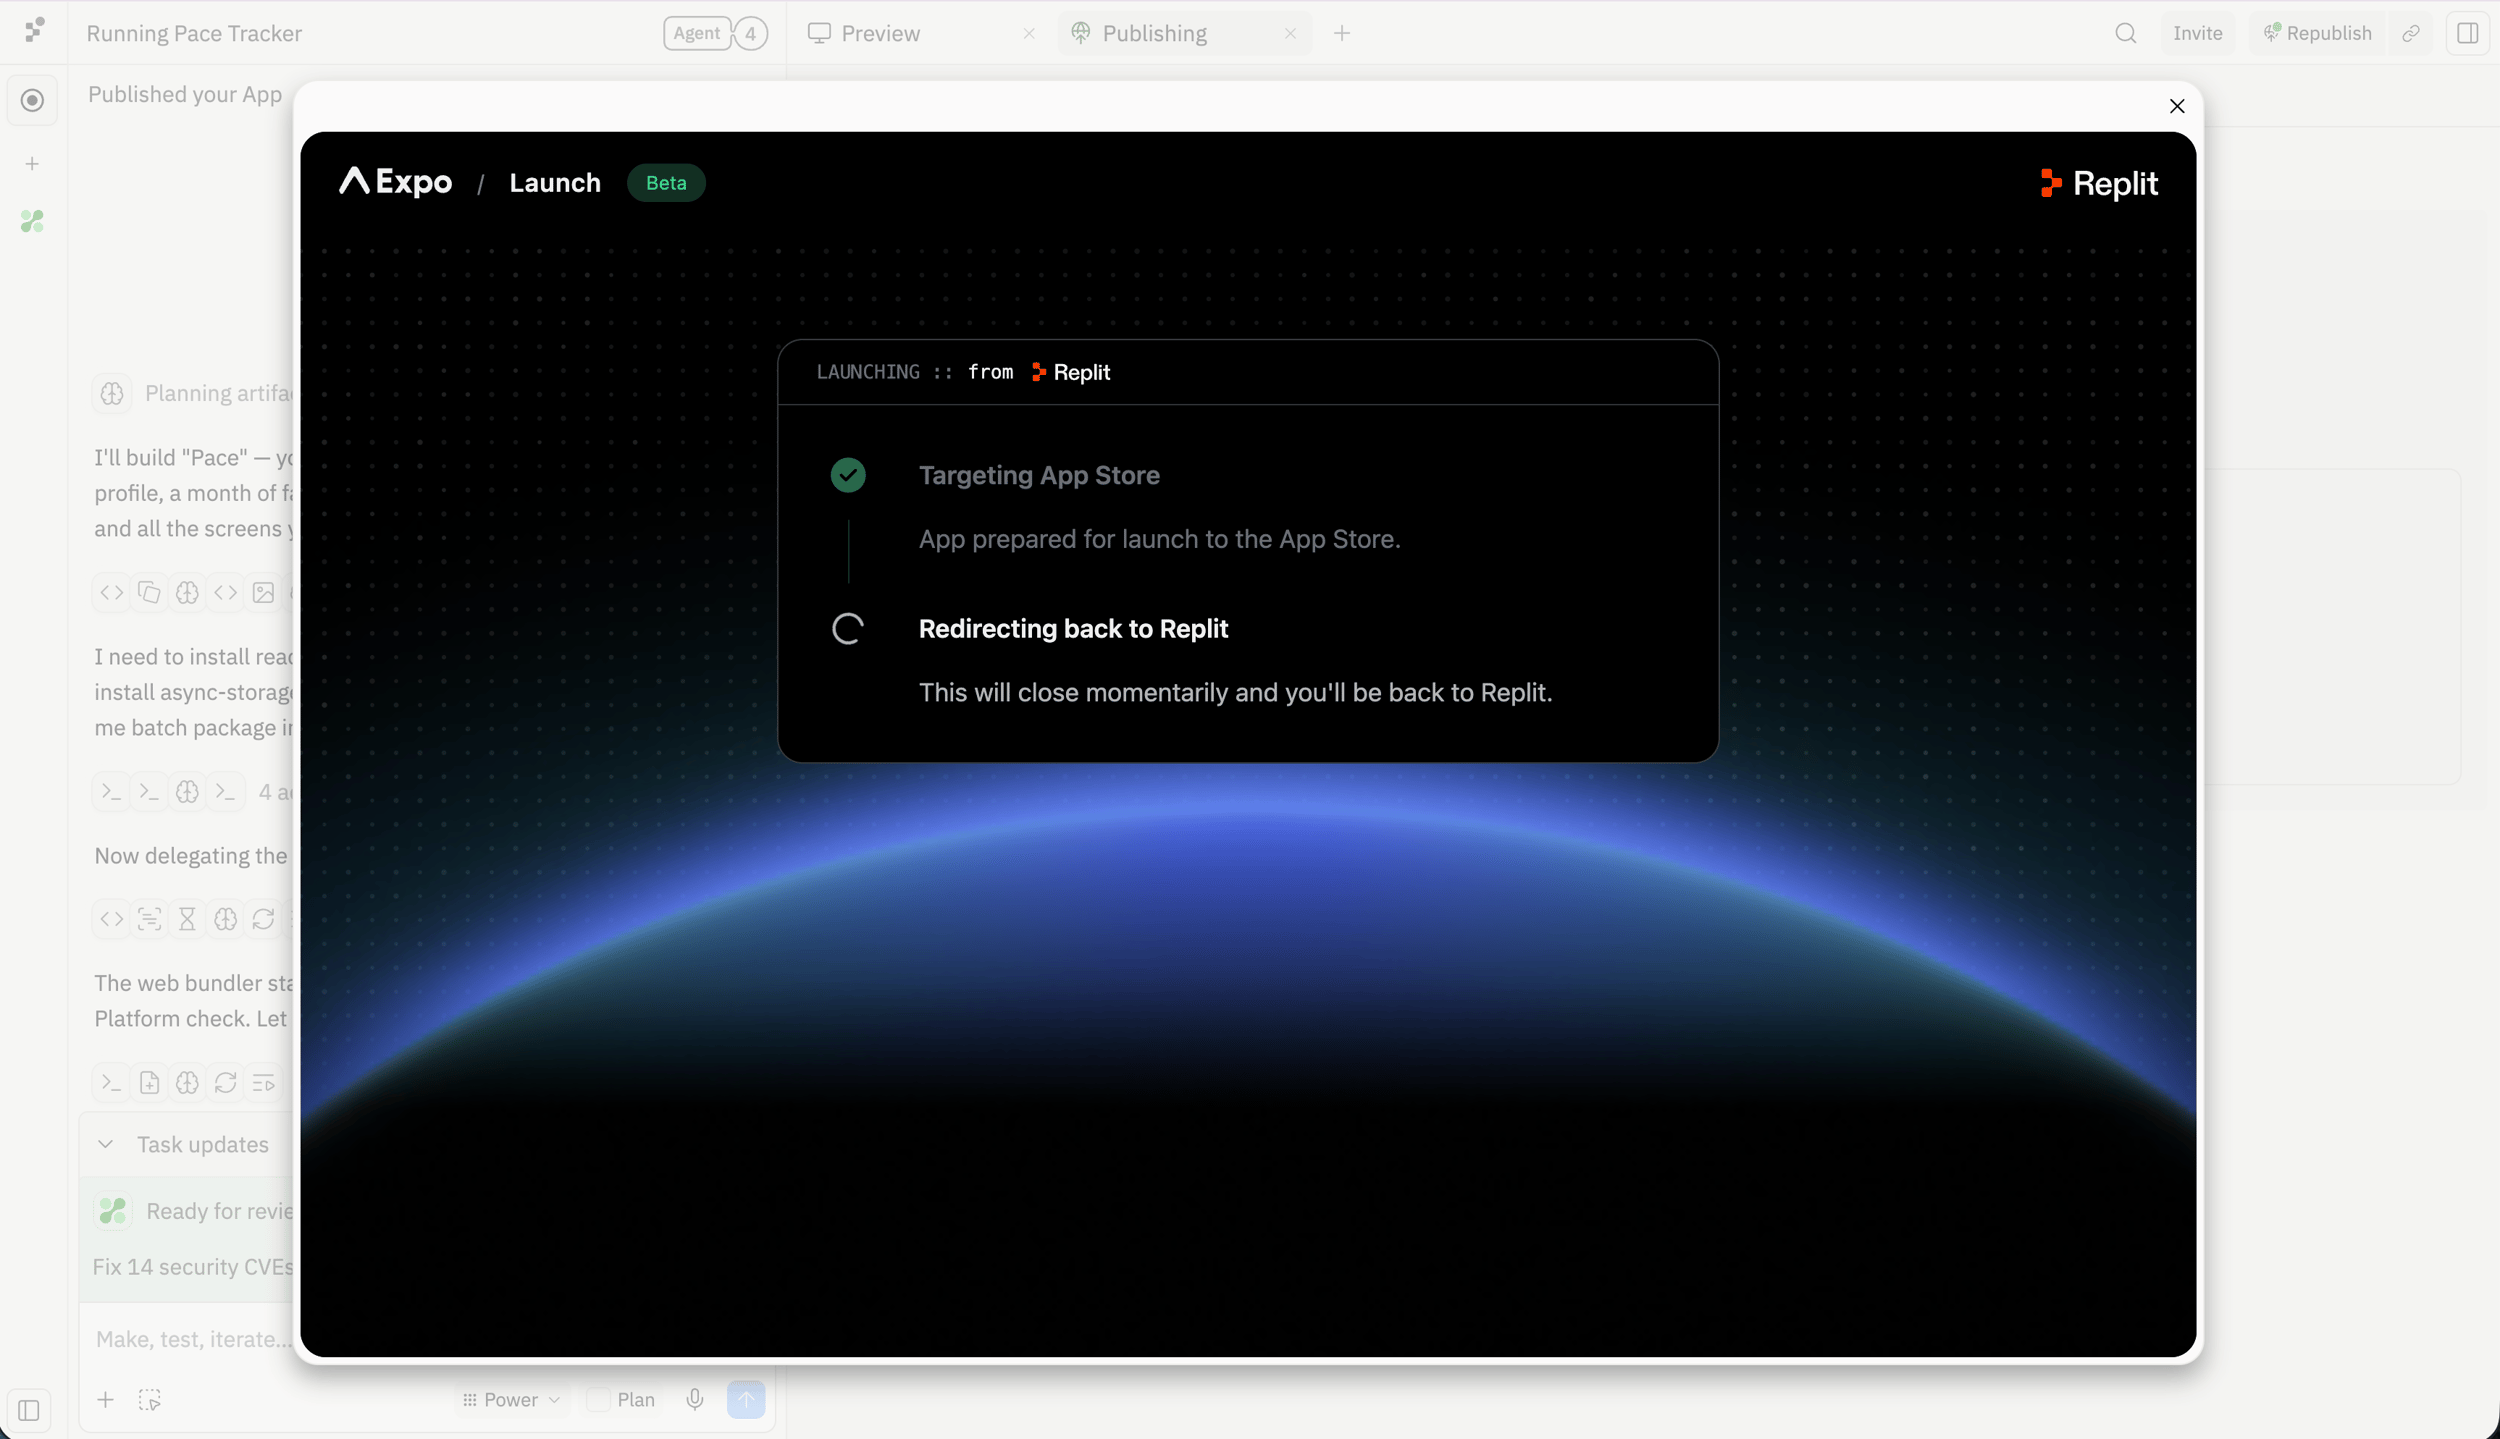Image resolution: width=2500 pixels, height=1439 pixels.
Task: Add new item from left sidebar plus
Action: coord(32,163)
